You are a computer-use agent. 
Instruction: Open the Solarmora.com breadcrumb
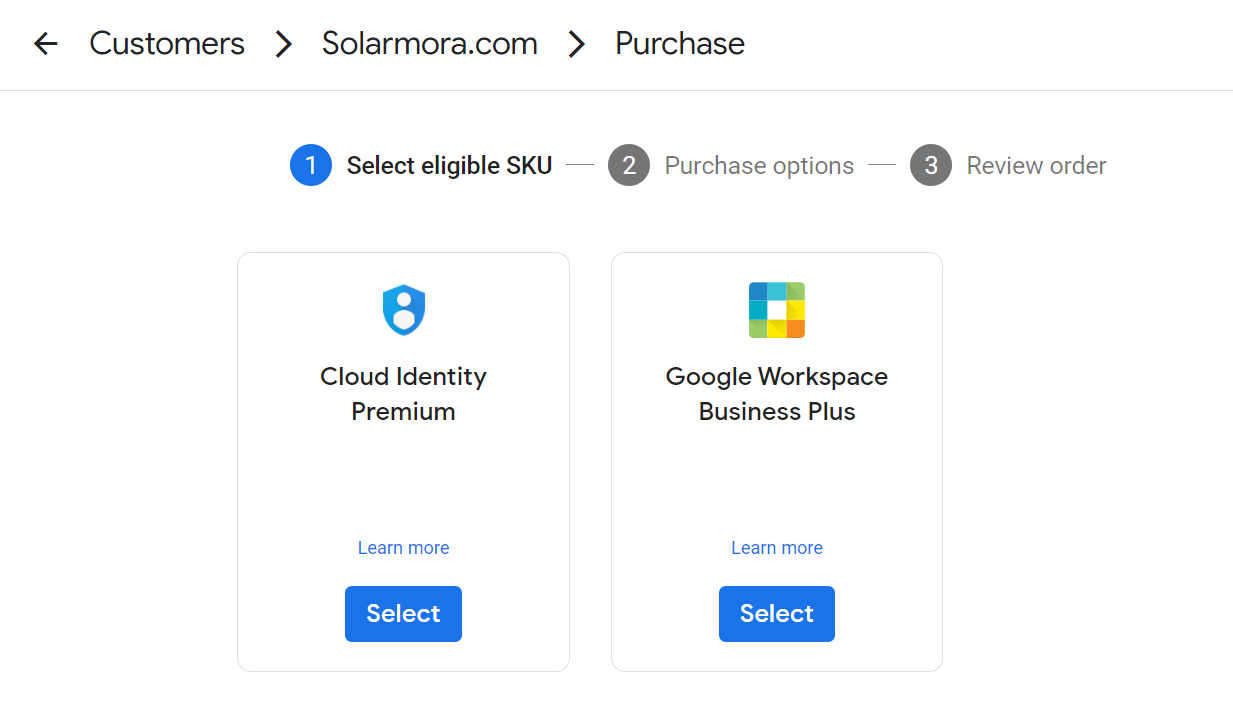tap(430, 44)
